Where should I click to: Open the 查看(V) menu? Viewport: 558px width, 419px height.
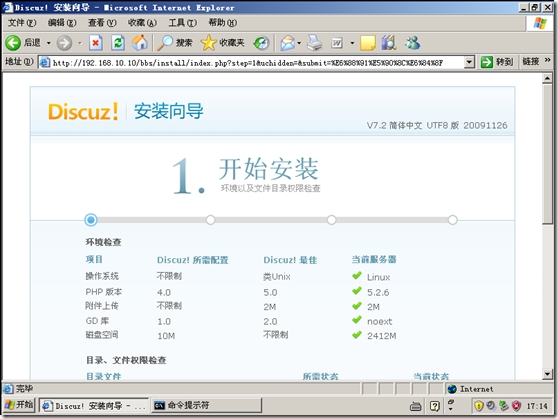(x=102, y=23)
